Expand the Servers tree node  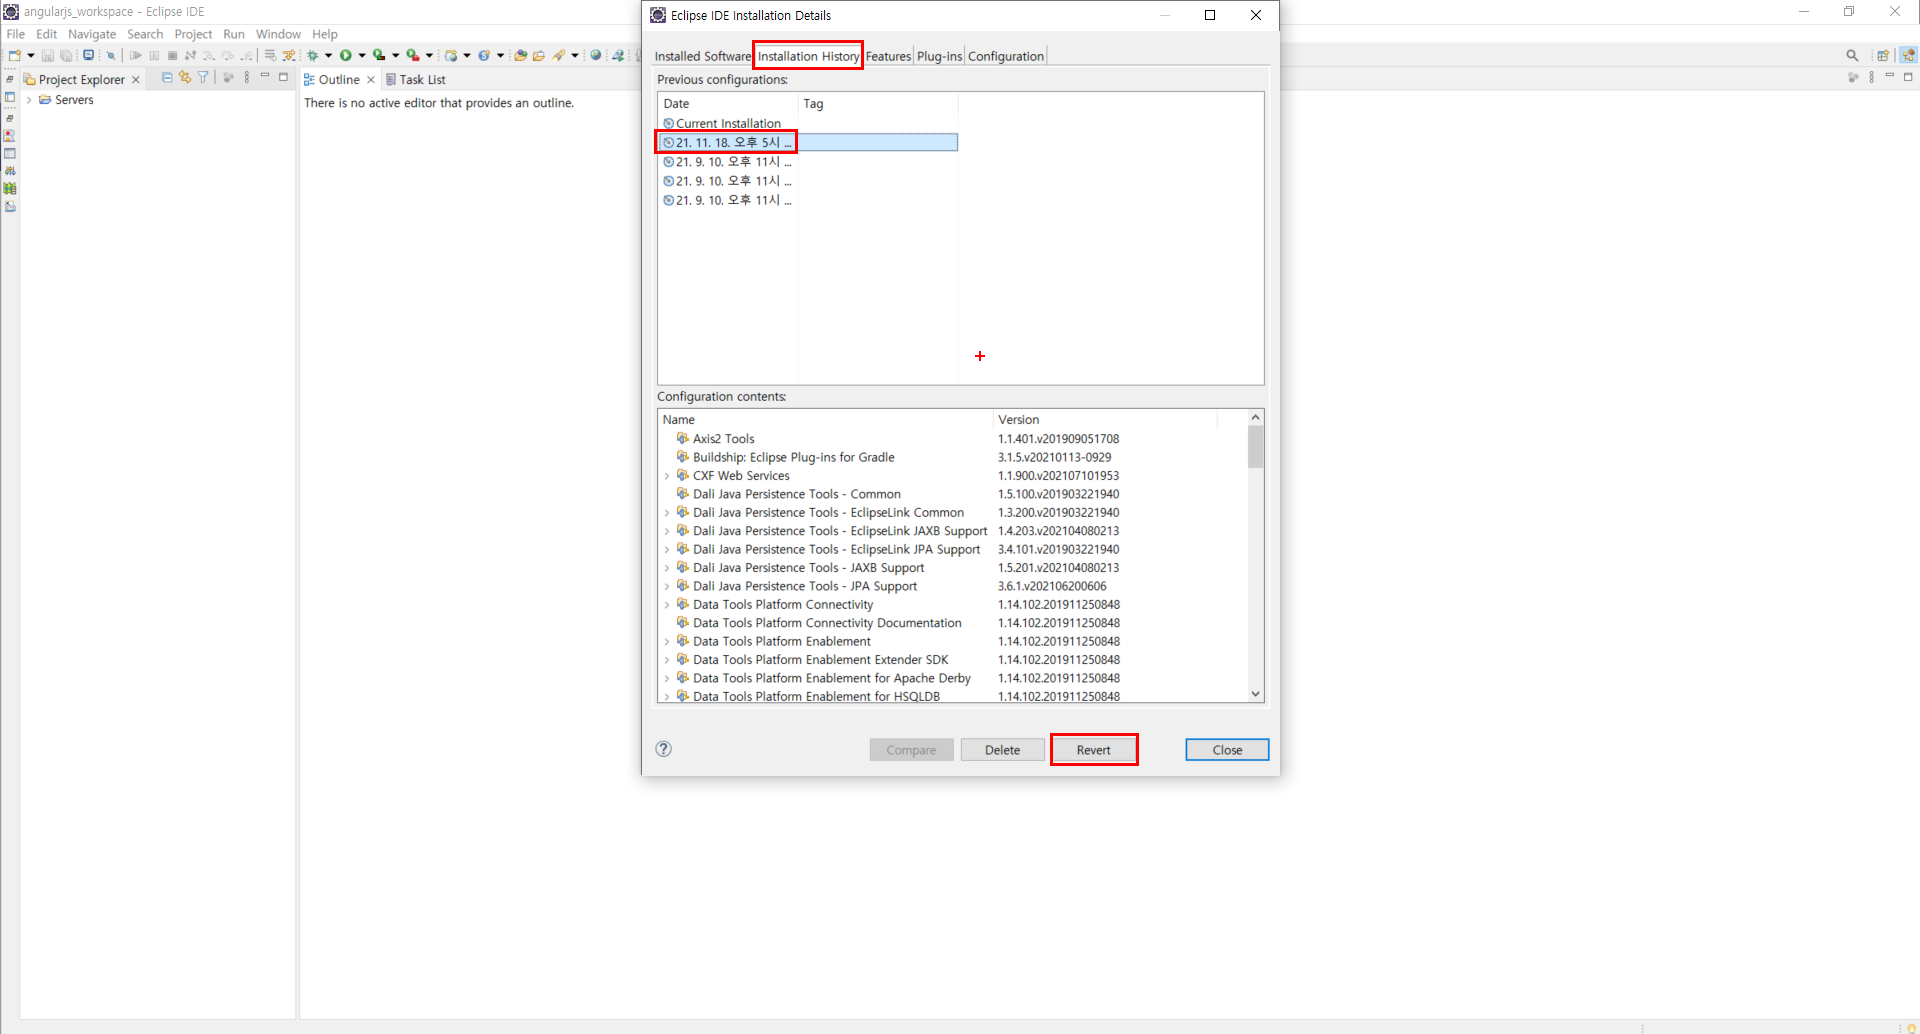(29, 100)
